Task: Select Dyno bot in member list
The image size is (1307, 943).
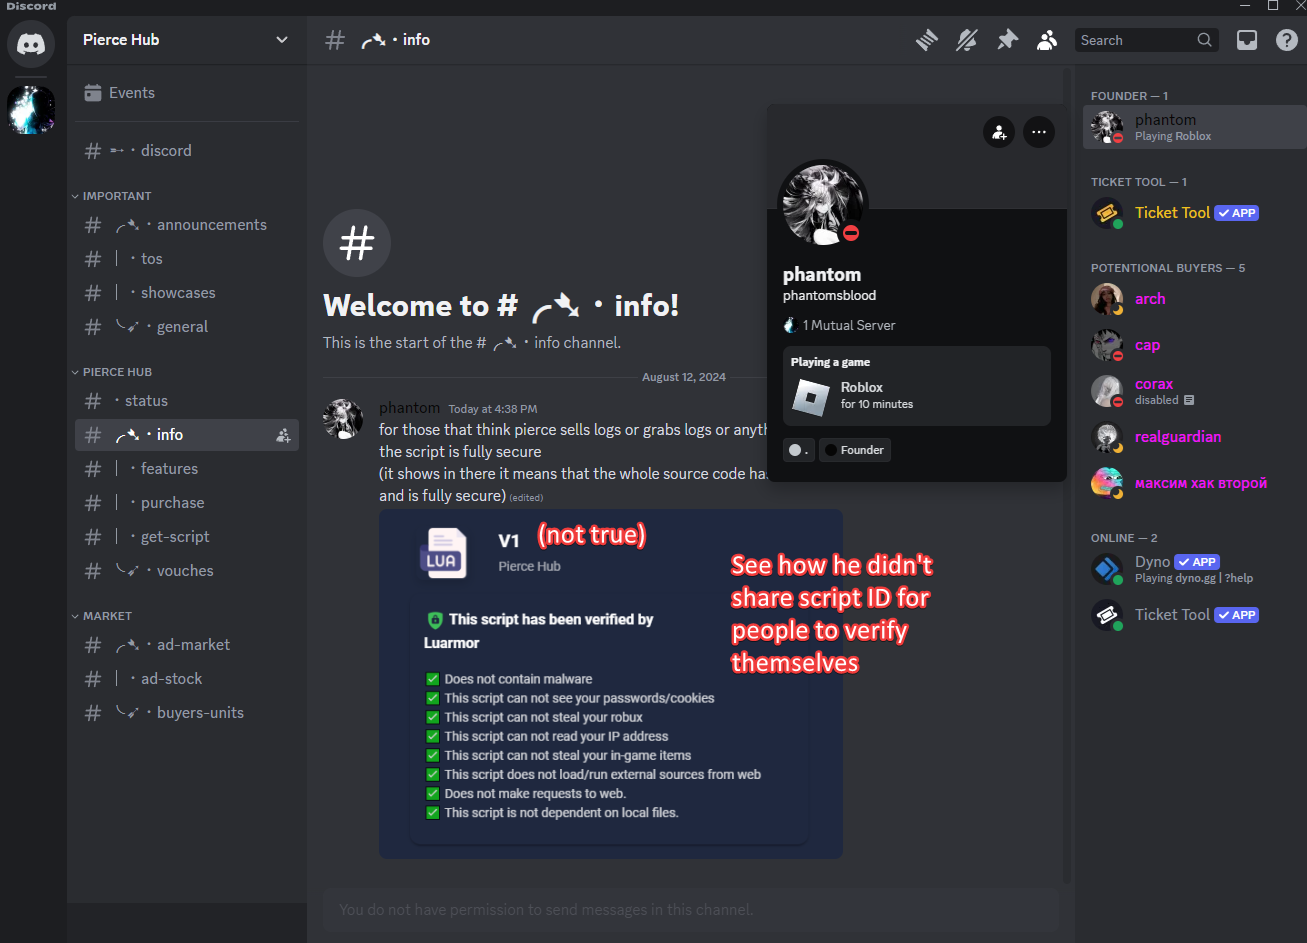Action: point(1194,569)
